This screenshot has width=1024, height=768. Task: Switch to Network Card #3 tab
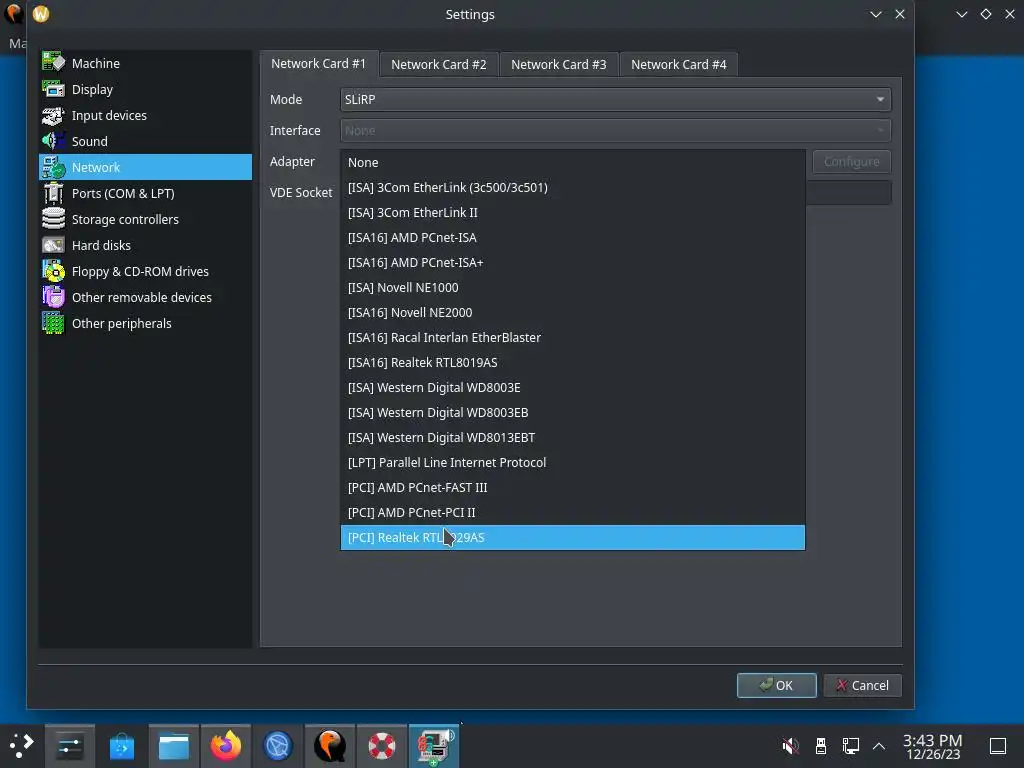point(558,65)
